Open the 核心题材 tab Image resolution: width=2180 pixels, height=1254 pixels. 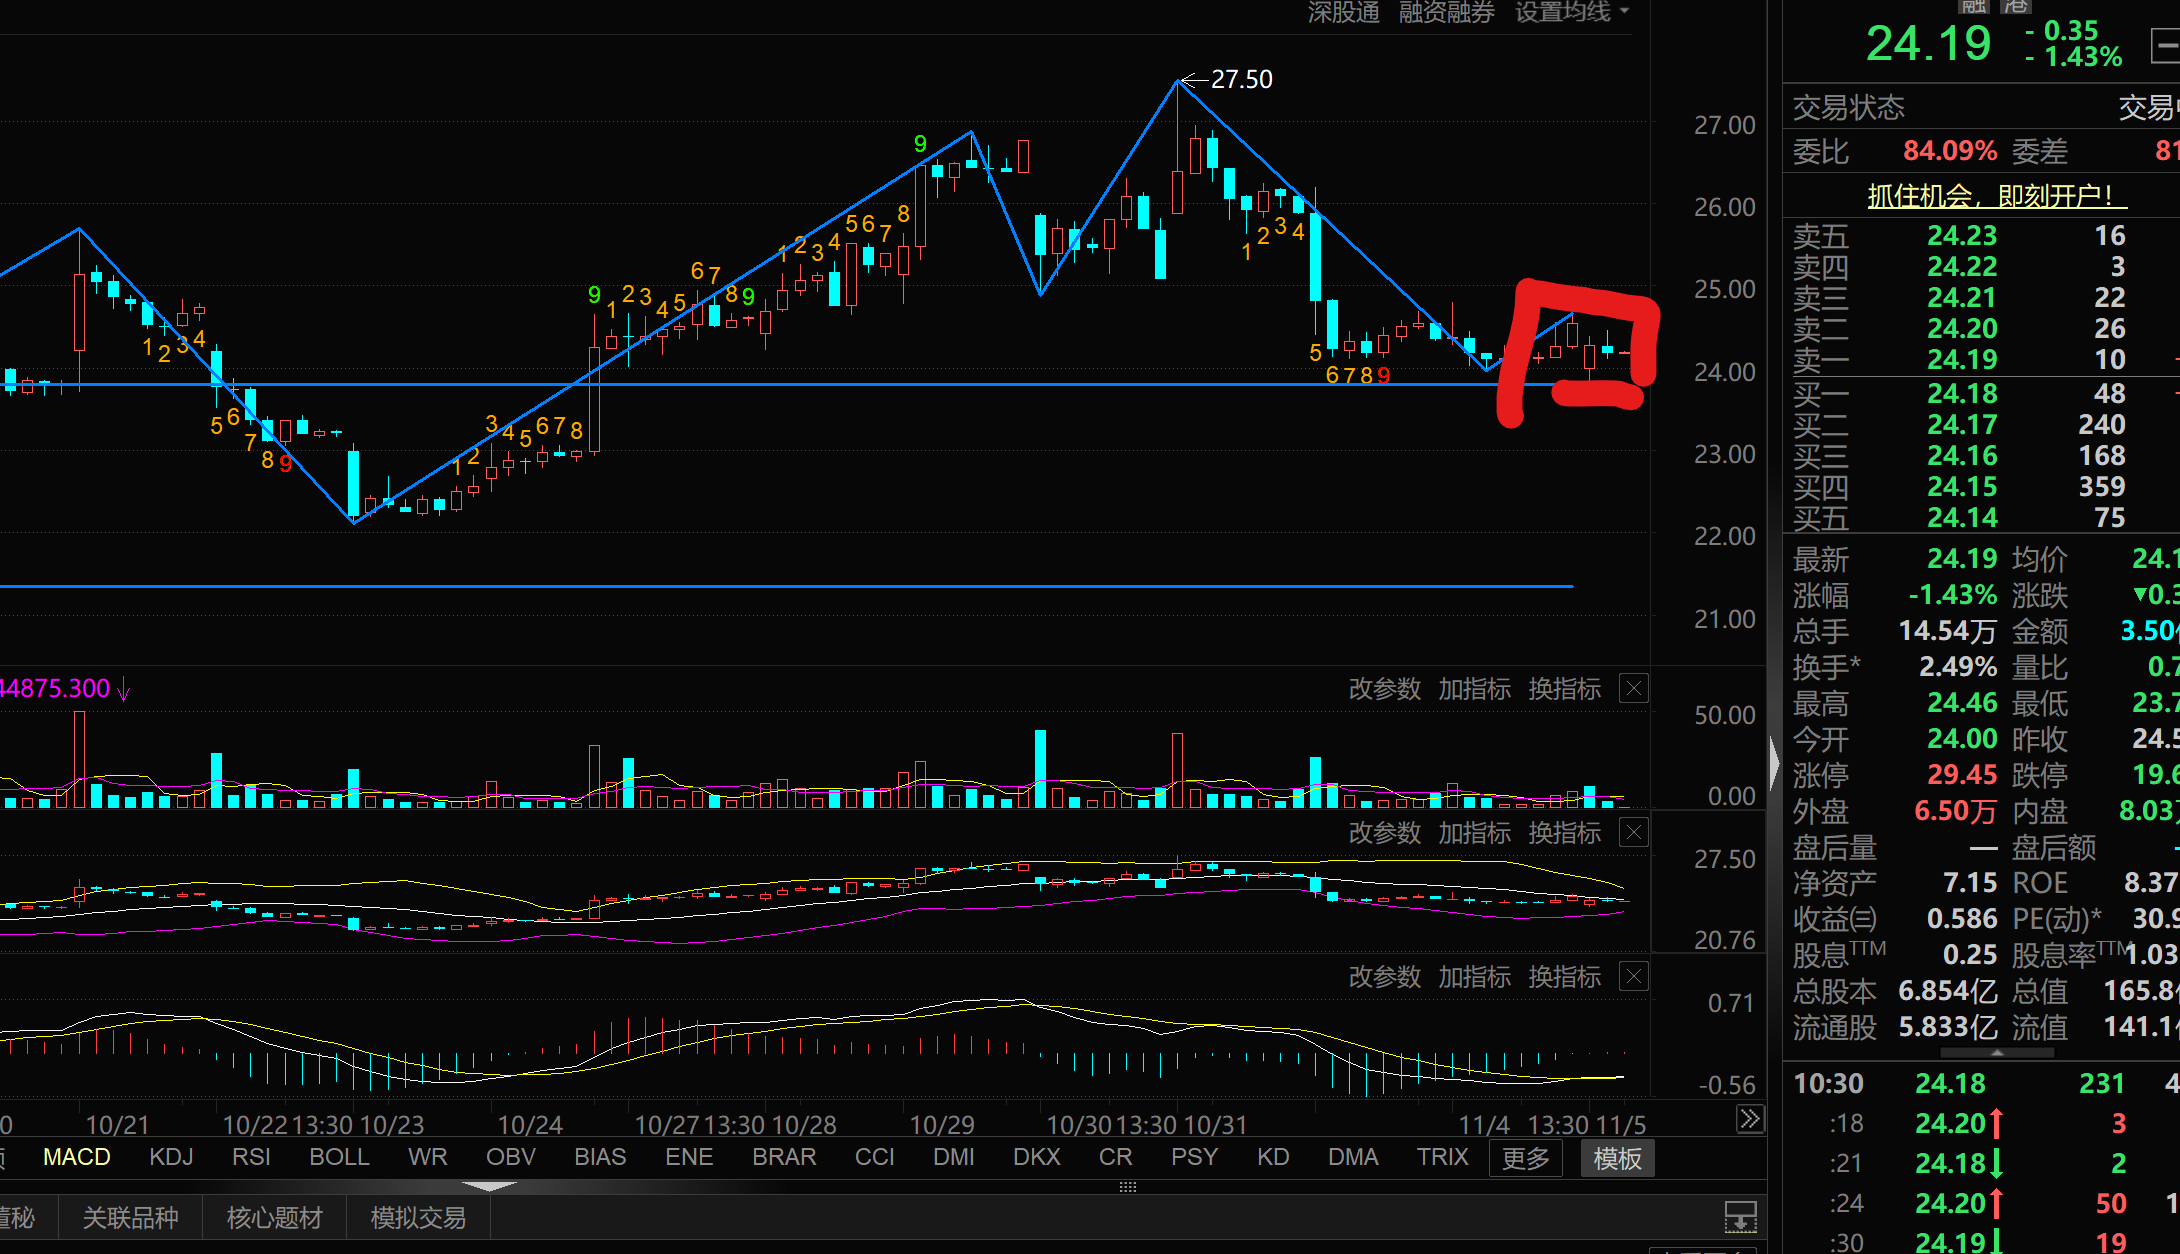click(x=274, y=1217)
